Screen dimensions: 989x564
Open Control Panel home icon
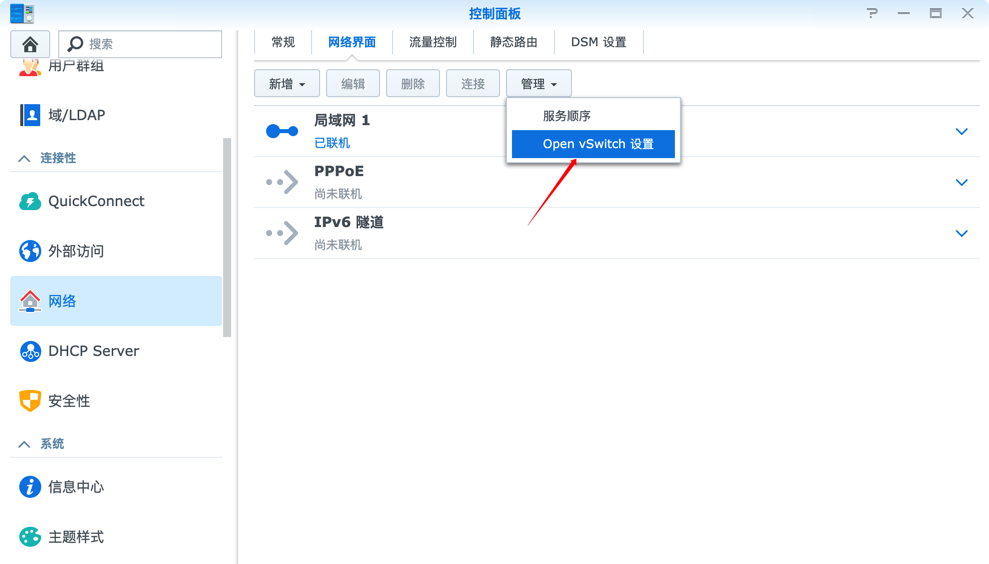tap(30, 44)
